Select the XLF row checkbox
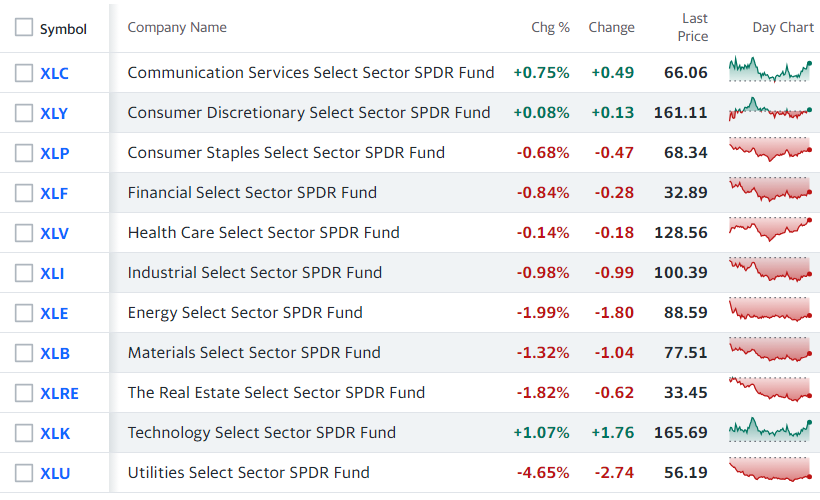This screenshot has width=820, height=500. point(24,193)
